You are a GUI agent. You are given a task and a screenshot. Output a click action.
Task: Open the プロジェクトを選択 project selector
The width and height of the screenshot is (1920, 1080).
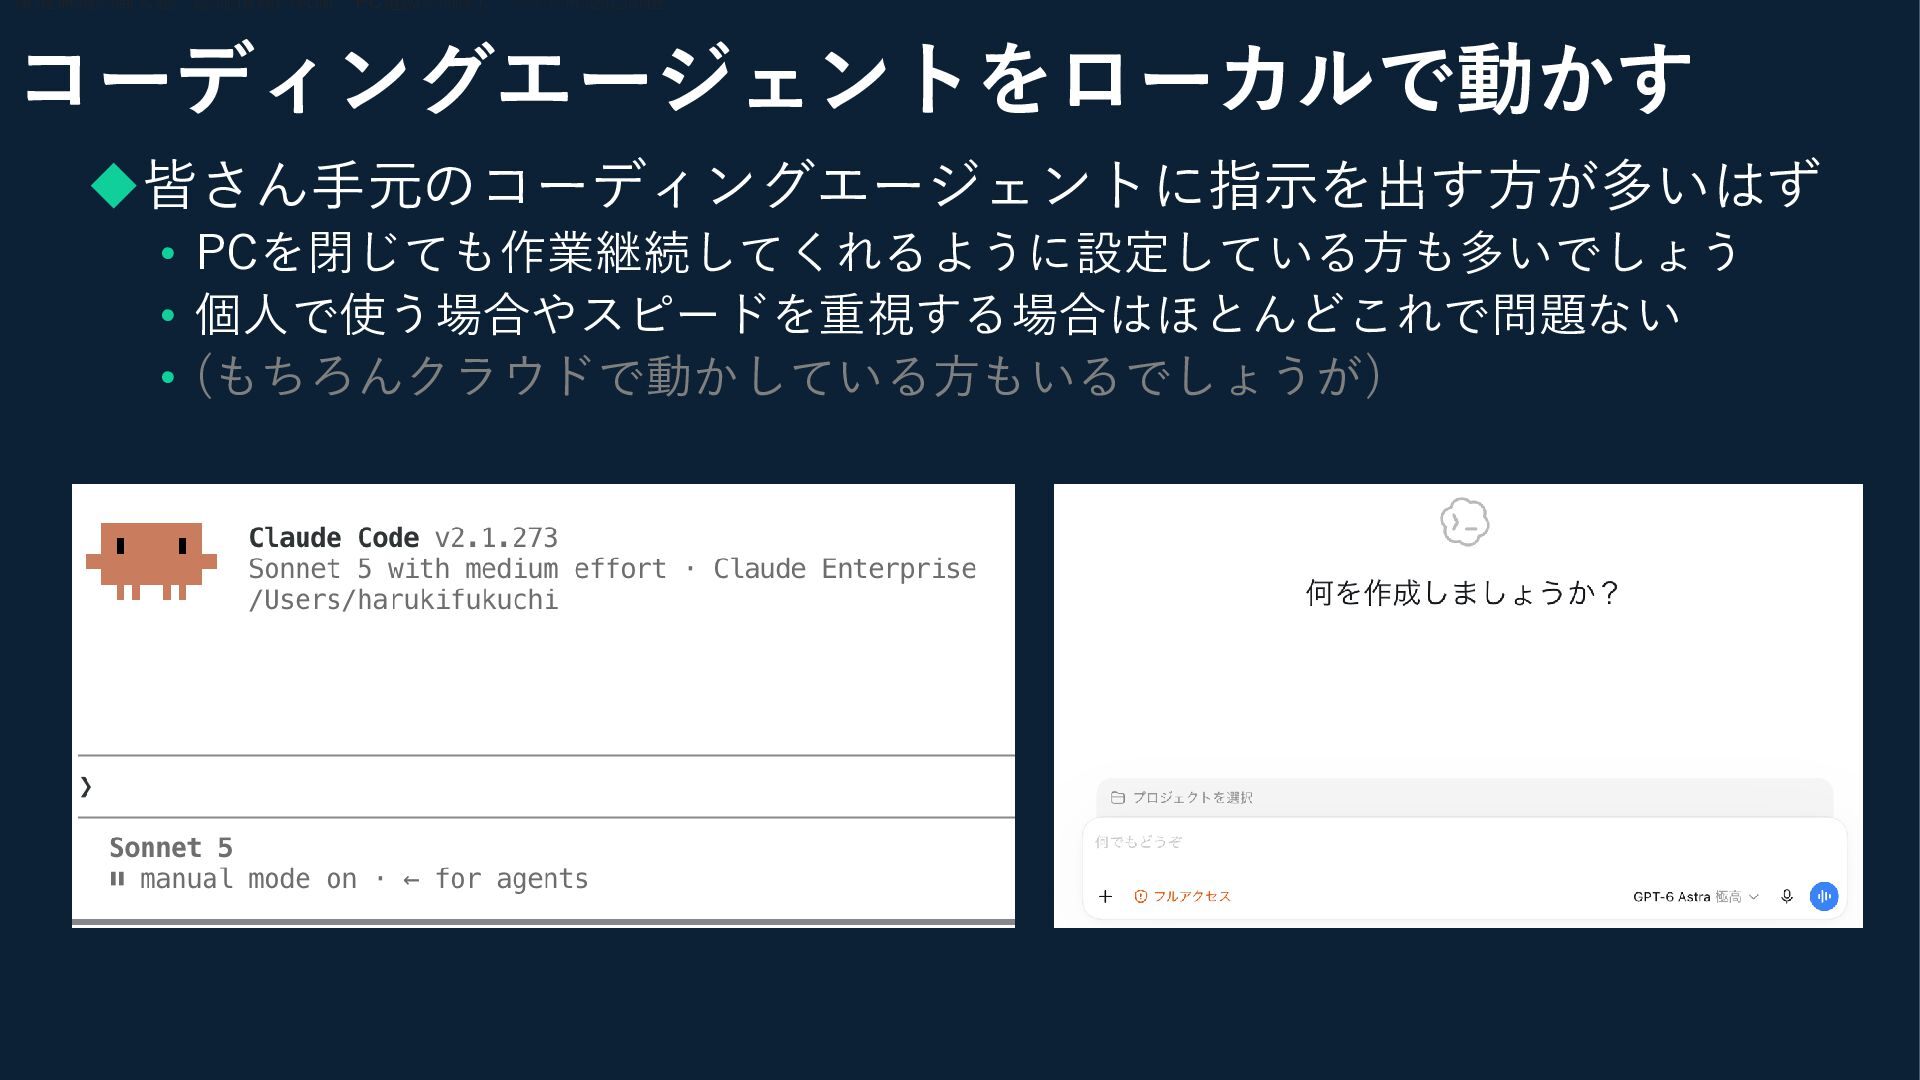1464,797
